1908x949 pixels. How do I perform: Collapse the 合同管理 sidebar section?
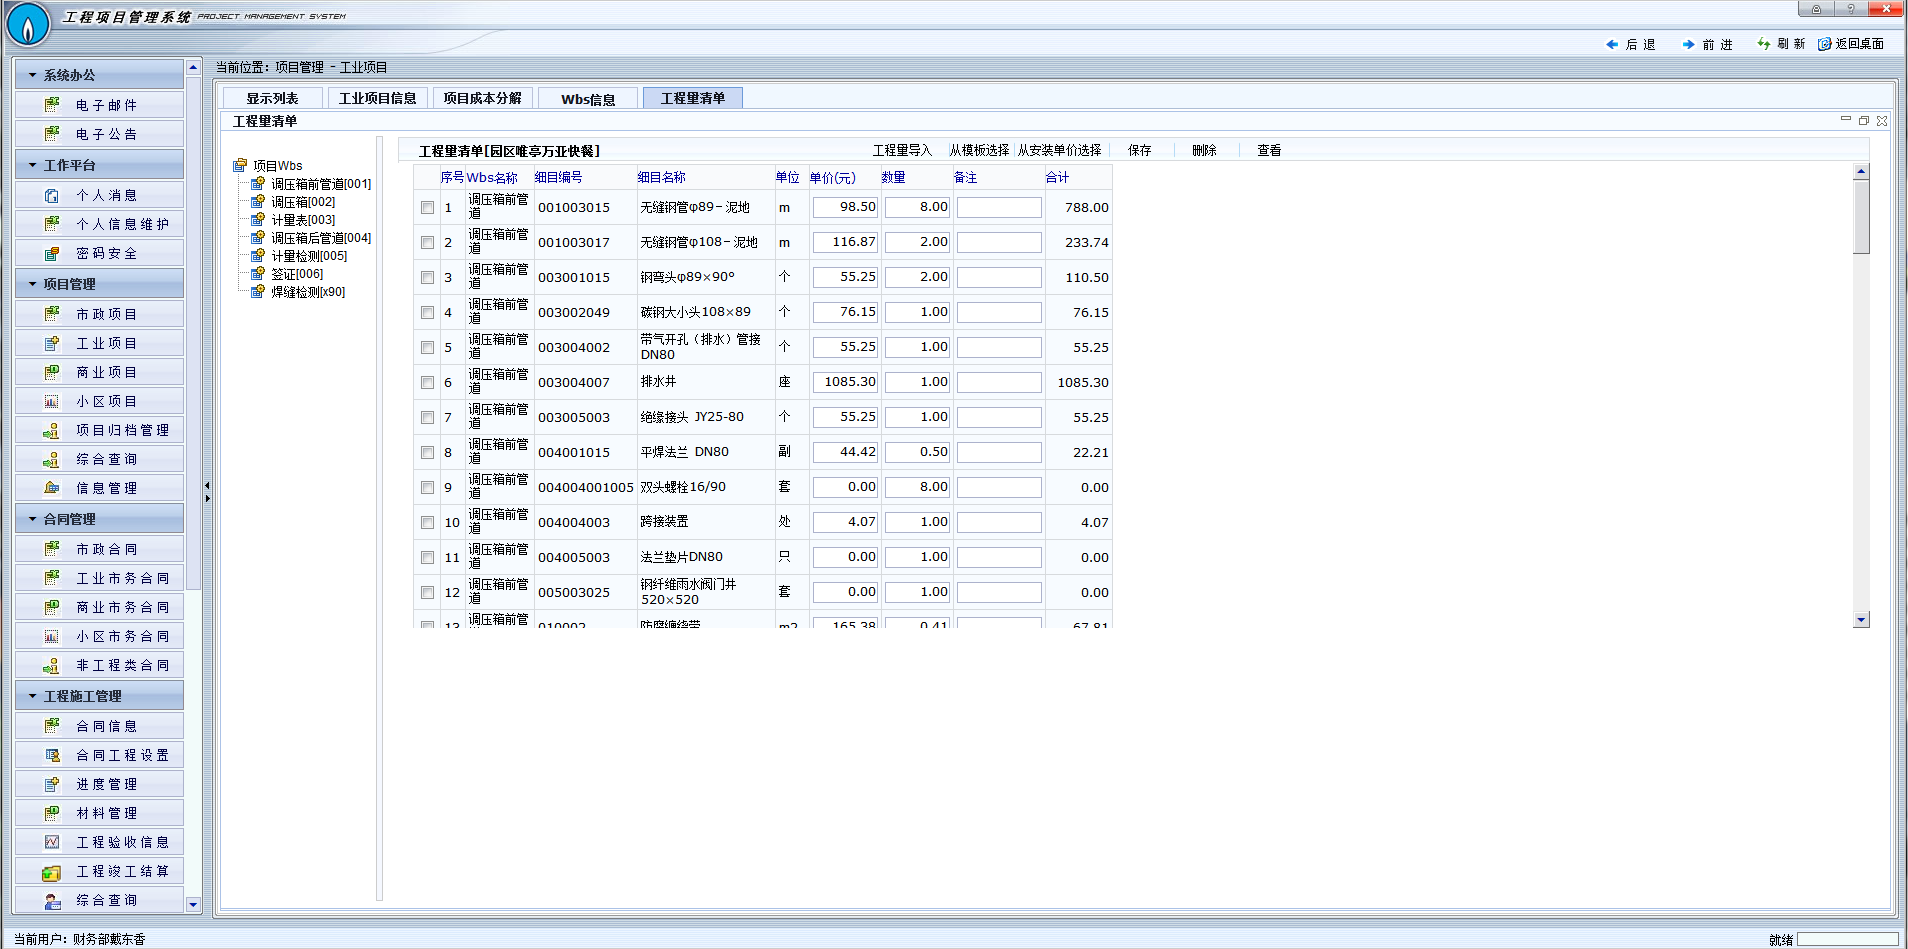[x=33, y=519]
